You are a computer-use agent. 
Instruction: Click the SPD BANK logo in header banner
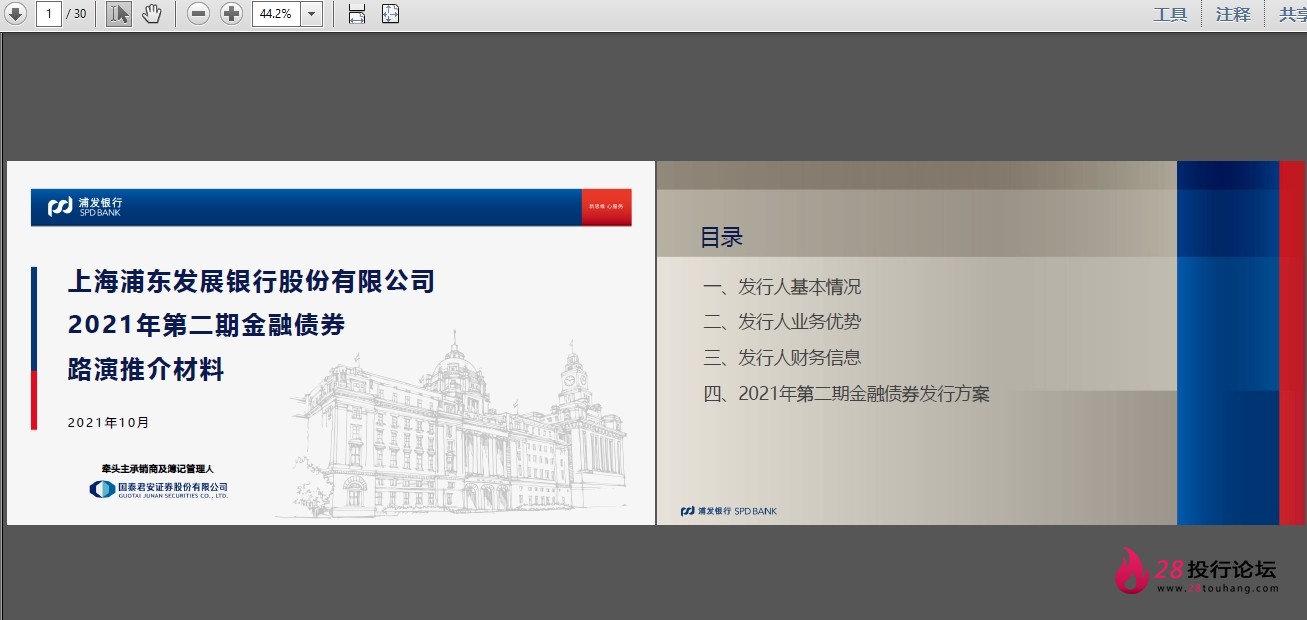[85, 207]
